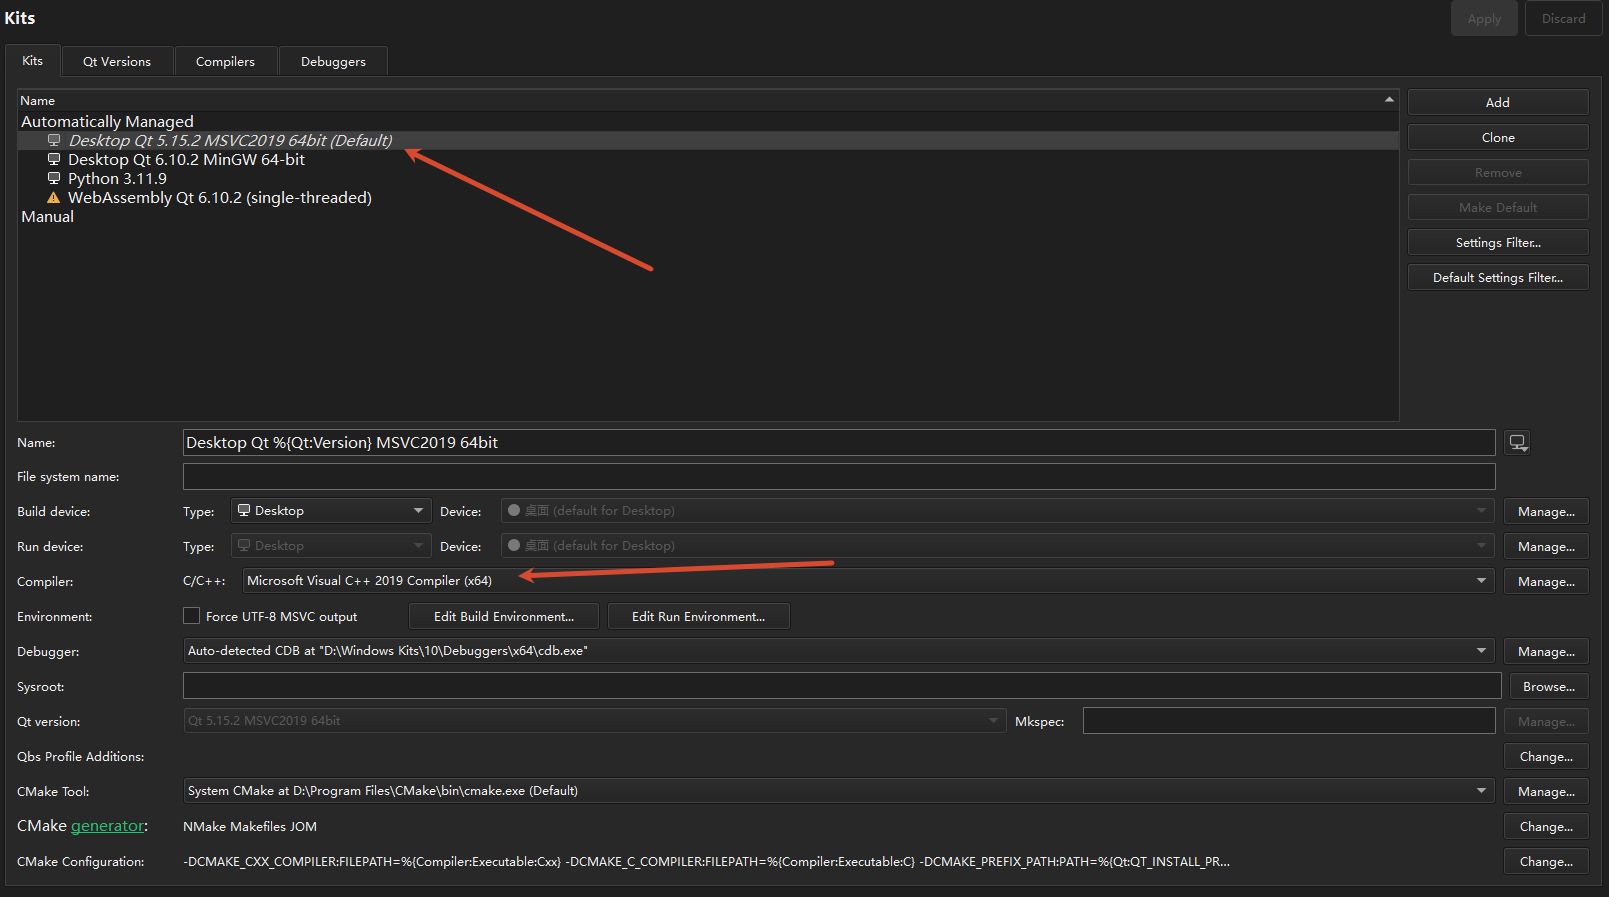Open the C/C++ compiler dropdown
Image resolution: width=1609 pixels, height=897 pixels.
point(868,581)
